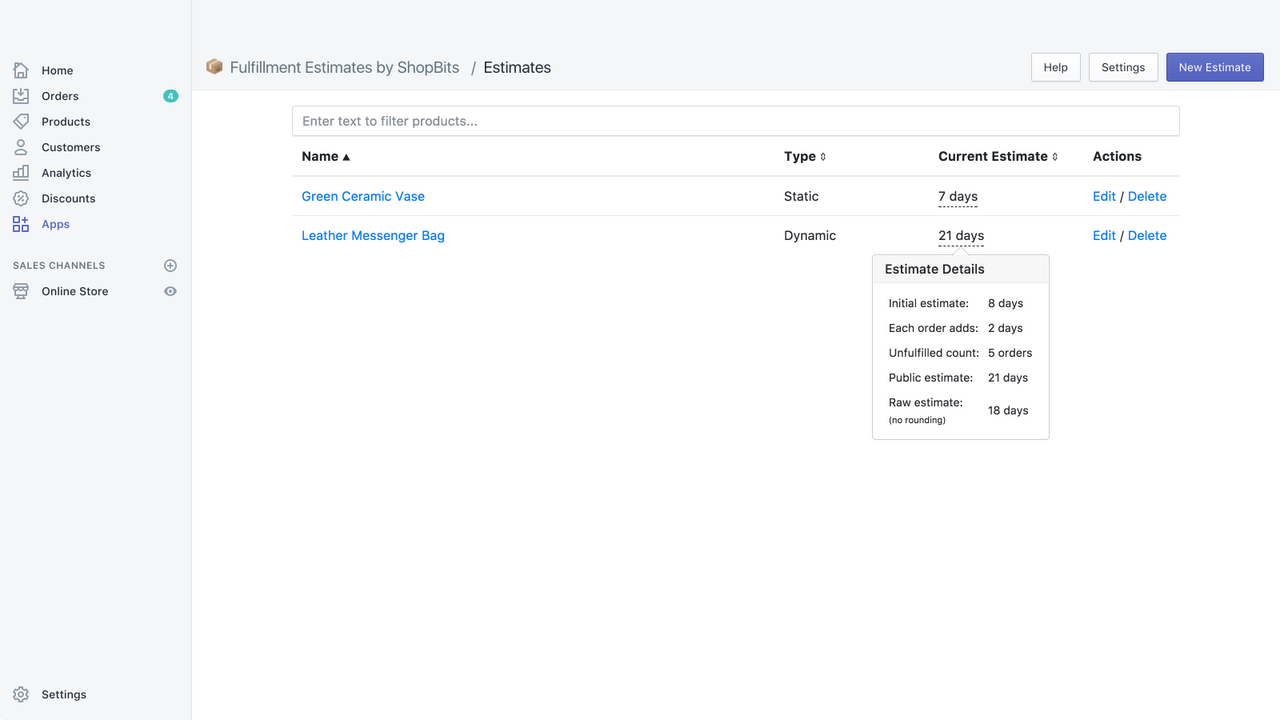The width and height of the screenshot is (1280, 720).
Task: Click the Home icon in sidebar
Action: [x=21, y=70]
